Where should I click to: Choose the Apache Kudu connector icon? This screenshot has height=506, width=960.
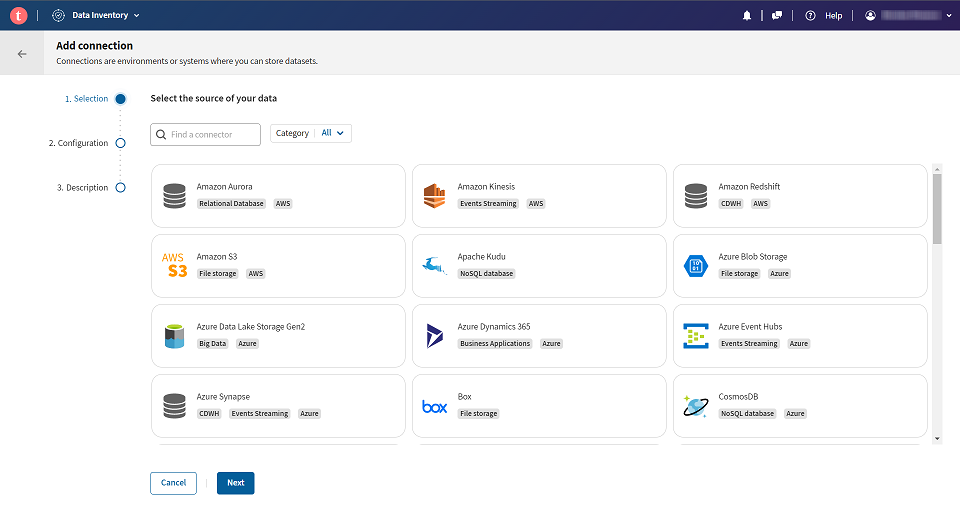click(434, 265)
